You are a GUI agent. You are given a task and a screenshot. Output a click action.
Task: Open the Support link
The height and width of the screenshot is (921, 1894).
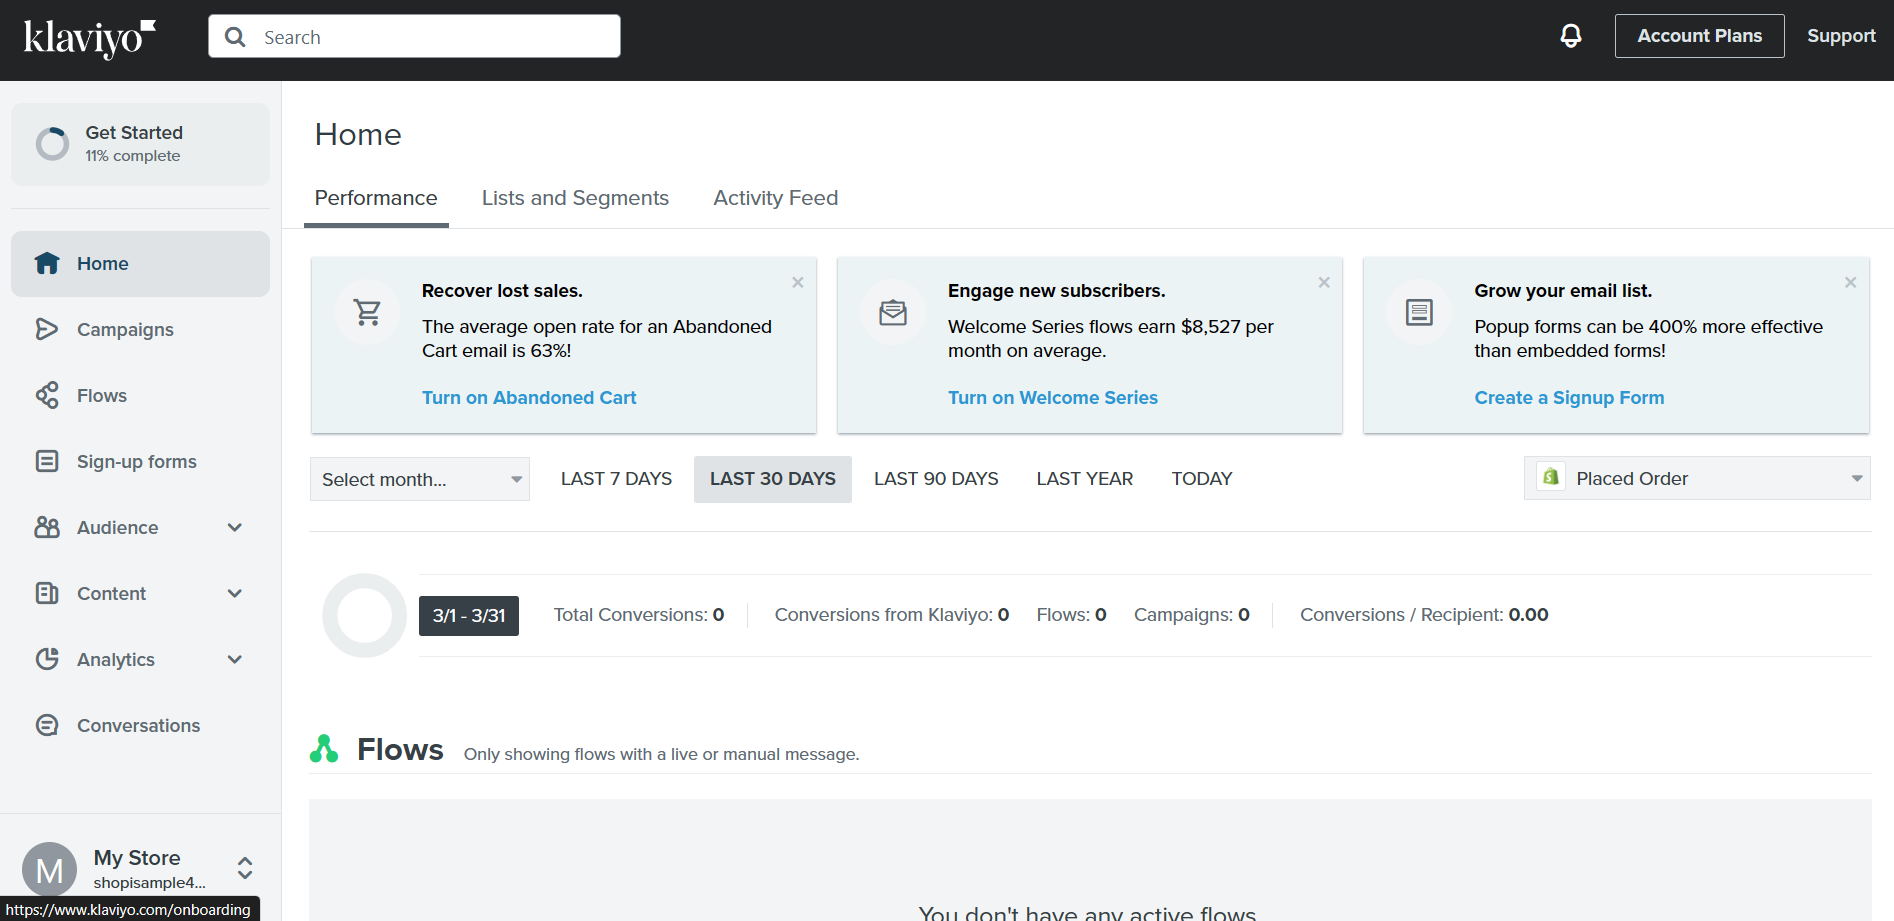(1841, 36)
